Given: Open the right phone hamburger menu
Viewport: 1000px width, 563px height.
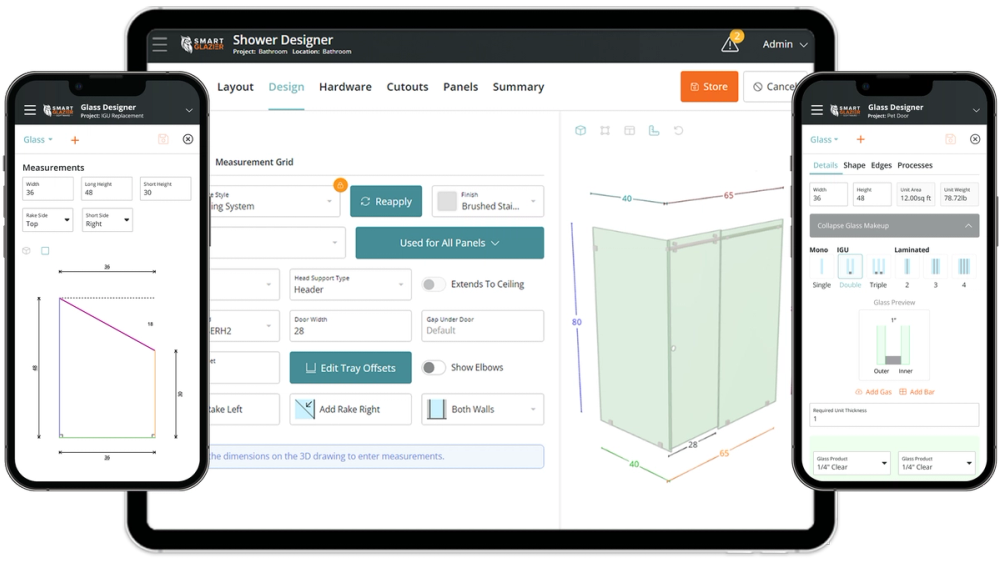Looking at the screenshot, I should [x=817, y=110].
